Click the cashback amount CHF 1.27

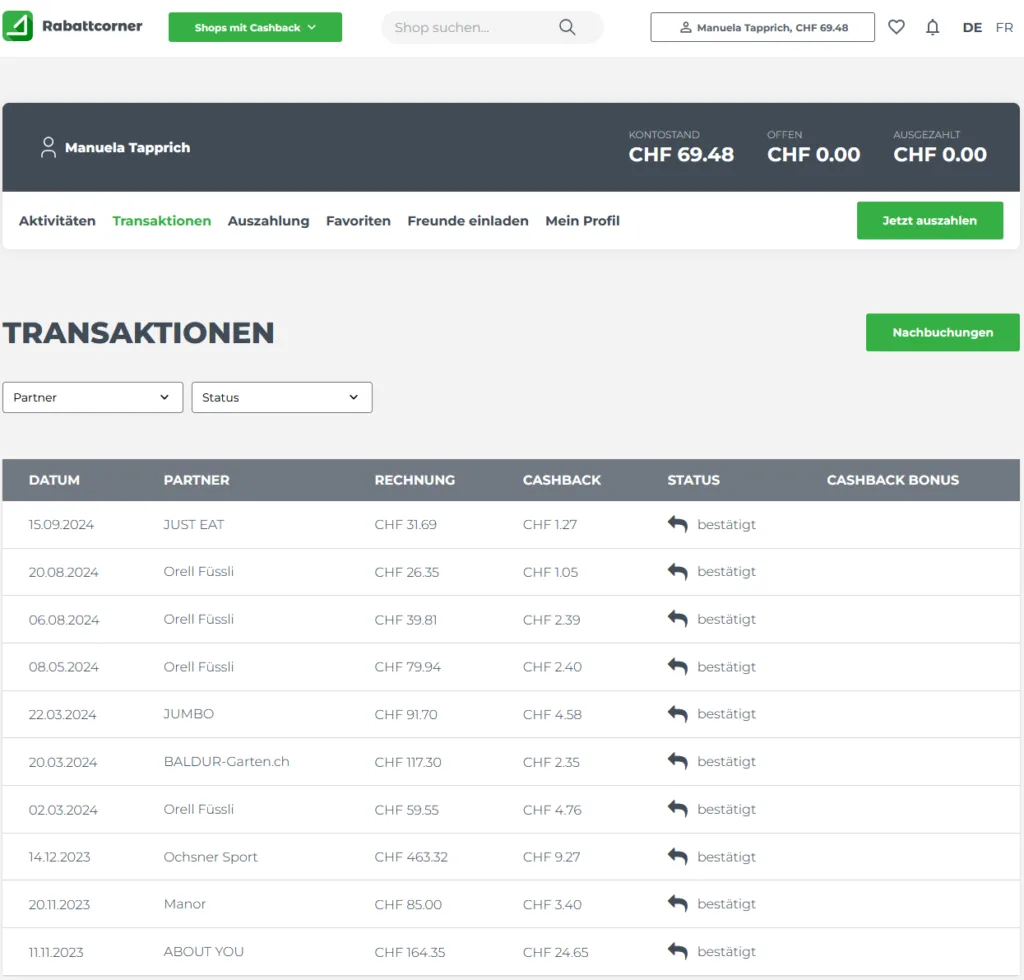point(550,524)
